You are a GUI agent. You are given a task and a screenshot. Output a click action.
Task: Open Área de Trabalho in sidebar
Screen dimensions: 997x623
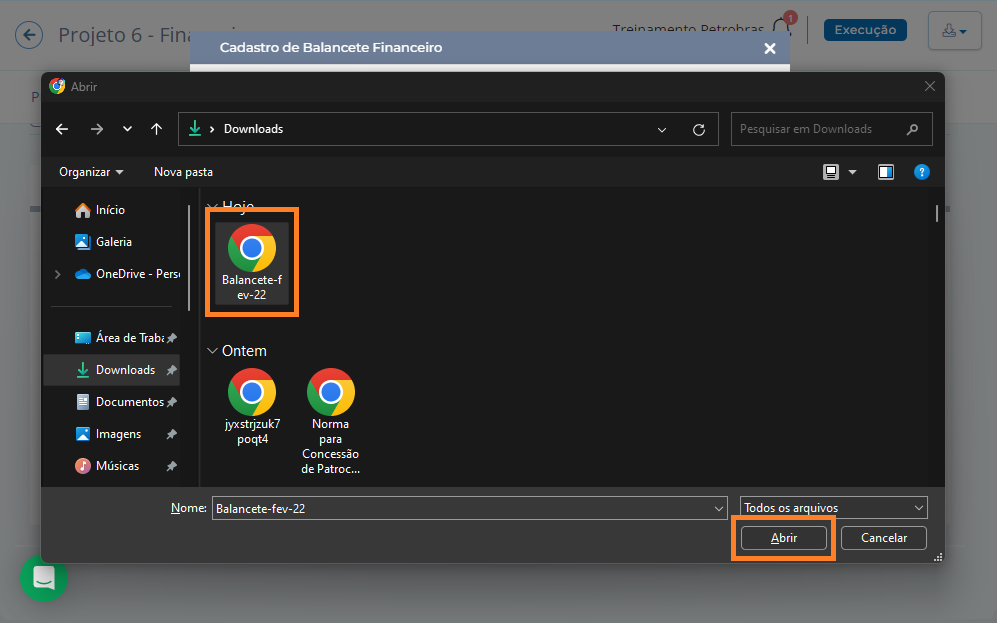point(119,338)
